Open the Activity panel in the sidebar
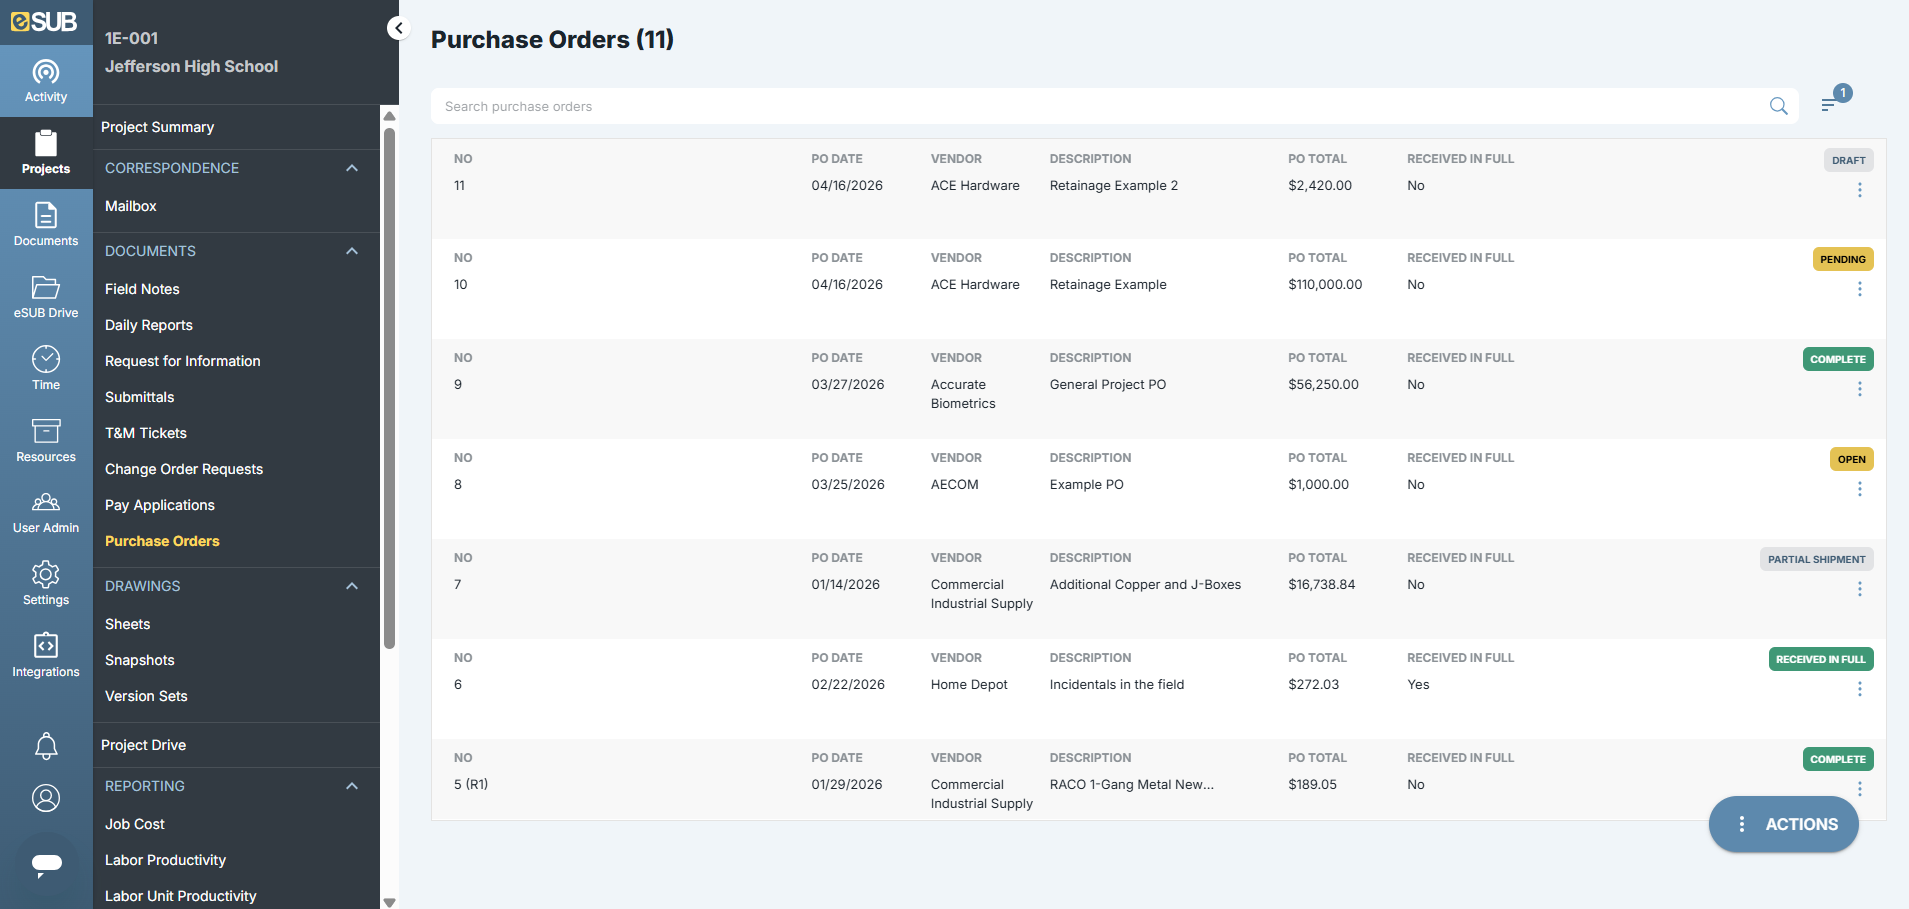 (46, 80)
